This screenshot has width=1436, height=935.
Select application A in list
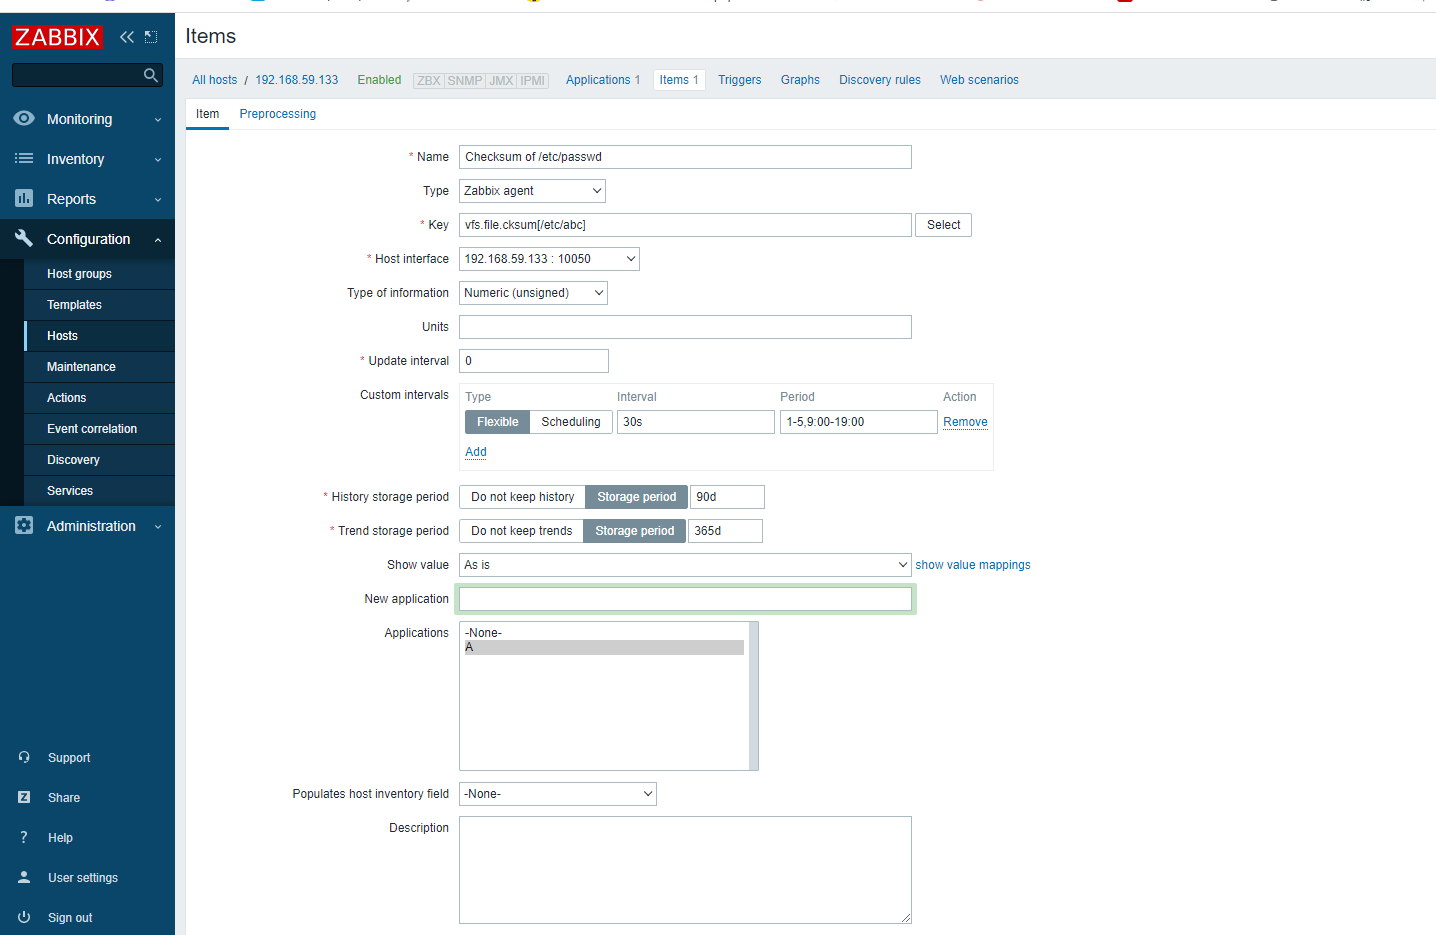click(604, 648)
